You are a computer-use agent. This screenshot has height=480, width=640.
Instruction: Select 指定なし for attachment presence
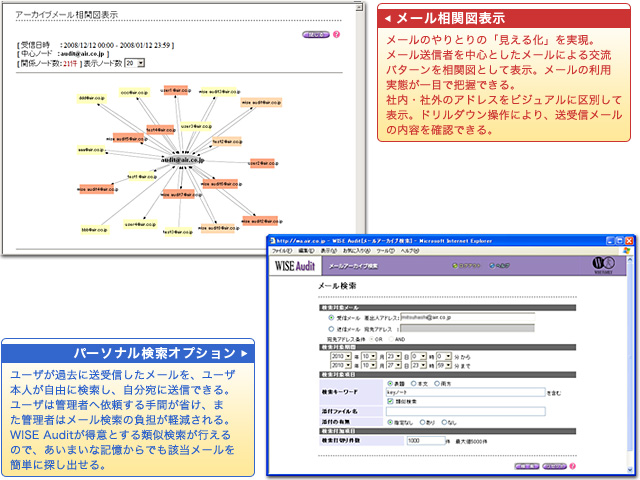point(390,422)
